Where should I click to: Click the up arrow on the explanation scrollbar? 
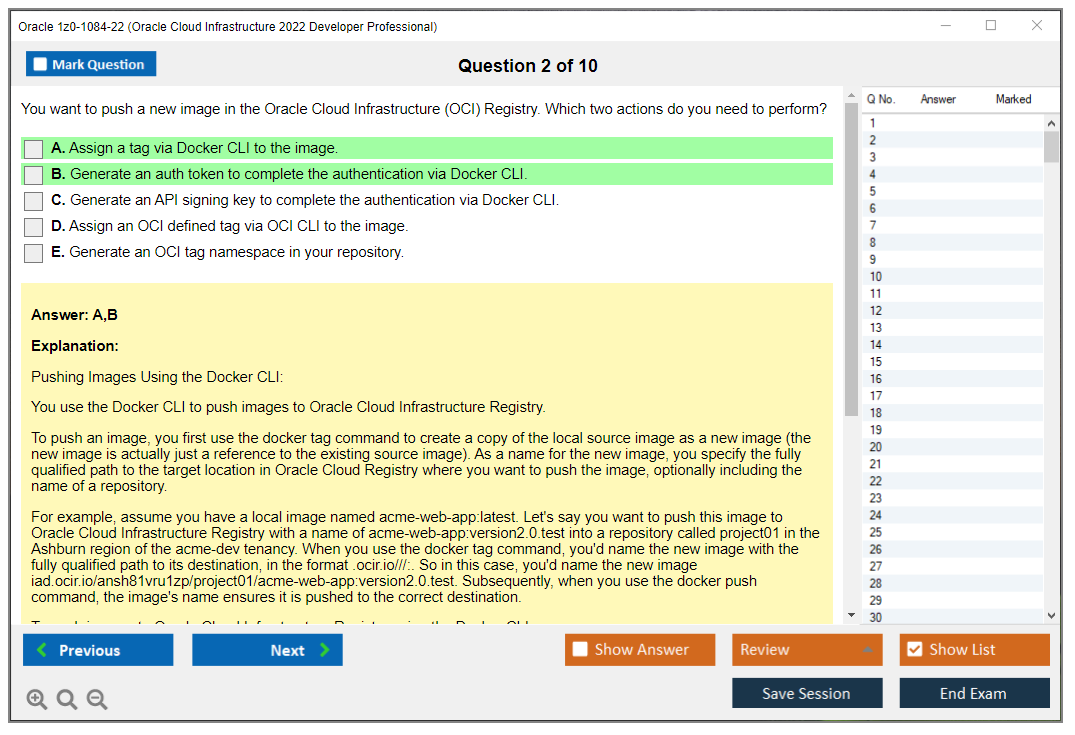pyautogui.click(x=849, y=95)
